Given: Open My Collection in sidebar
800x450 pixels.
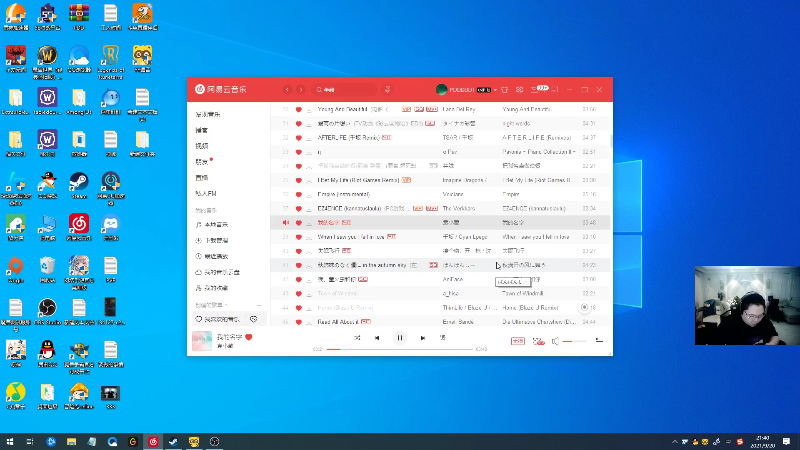Looking at the screenshot, I should point(212,288).
